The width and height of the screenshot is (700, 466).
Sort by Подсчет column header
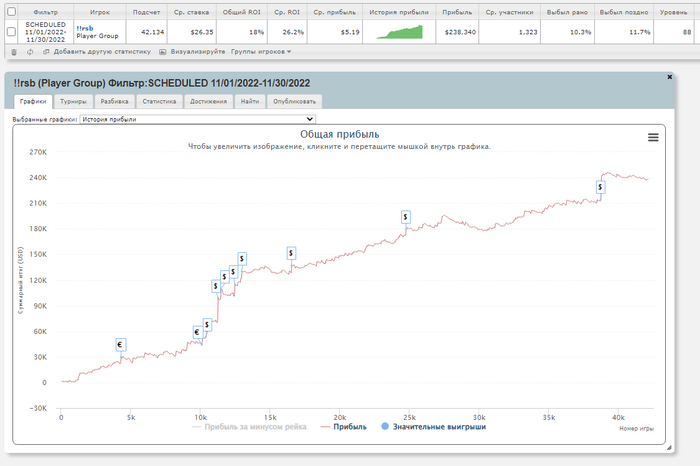point(146,12)
